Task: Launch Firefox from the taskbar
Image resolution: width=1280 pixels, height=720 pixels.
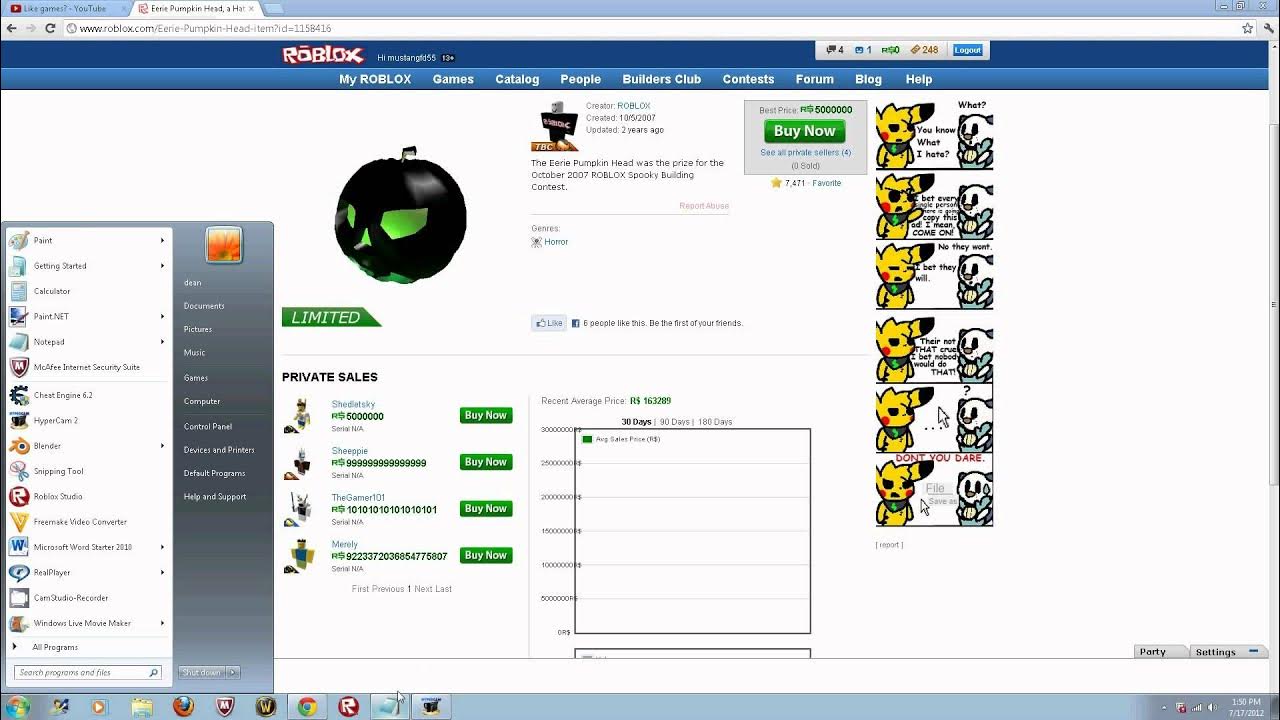Action: pyautogui.click(x=185, y=707)
